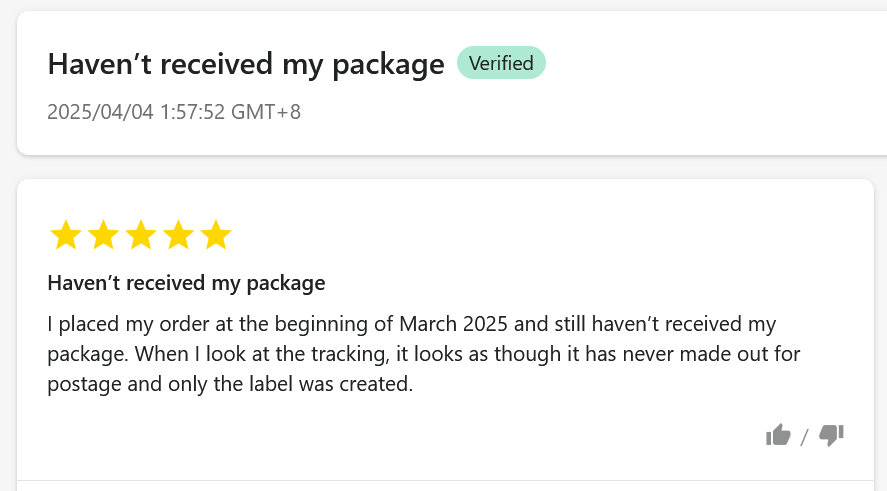Select the bold review title under stars
887x491 pixels.
click(186, 283)
